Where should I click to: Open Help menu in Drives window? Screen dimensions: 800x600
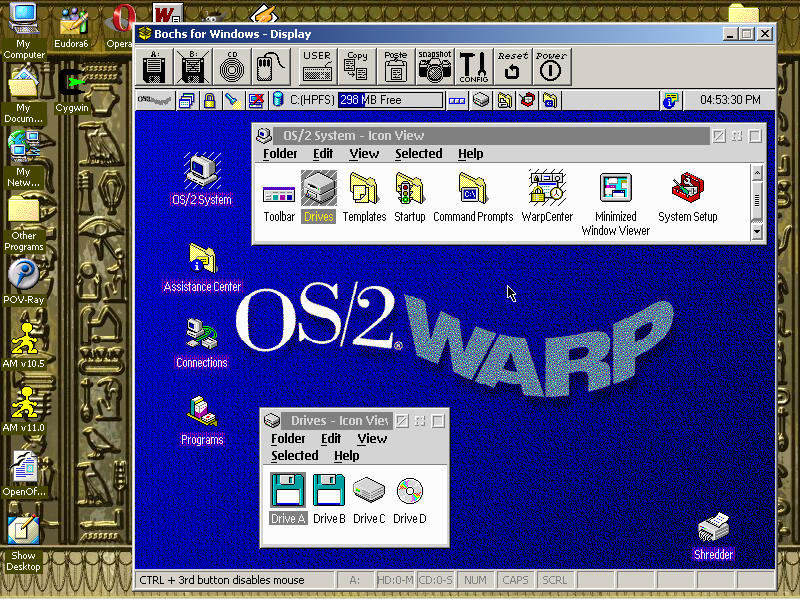click(x=347, y=456)
